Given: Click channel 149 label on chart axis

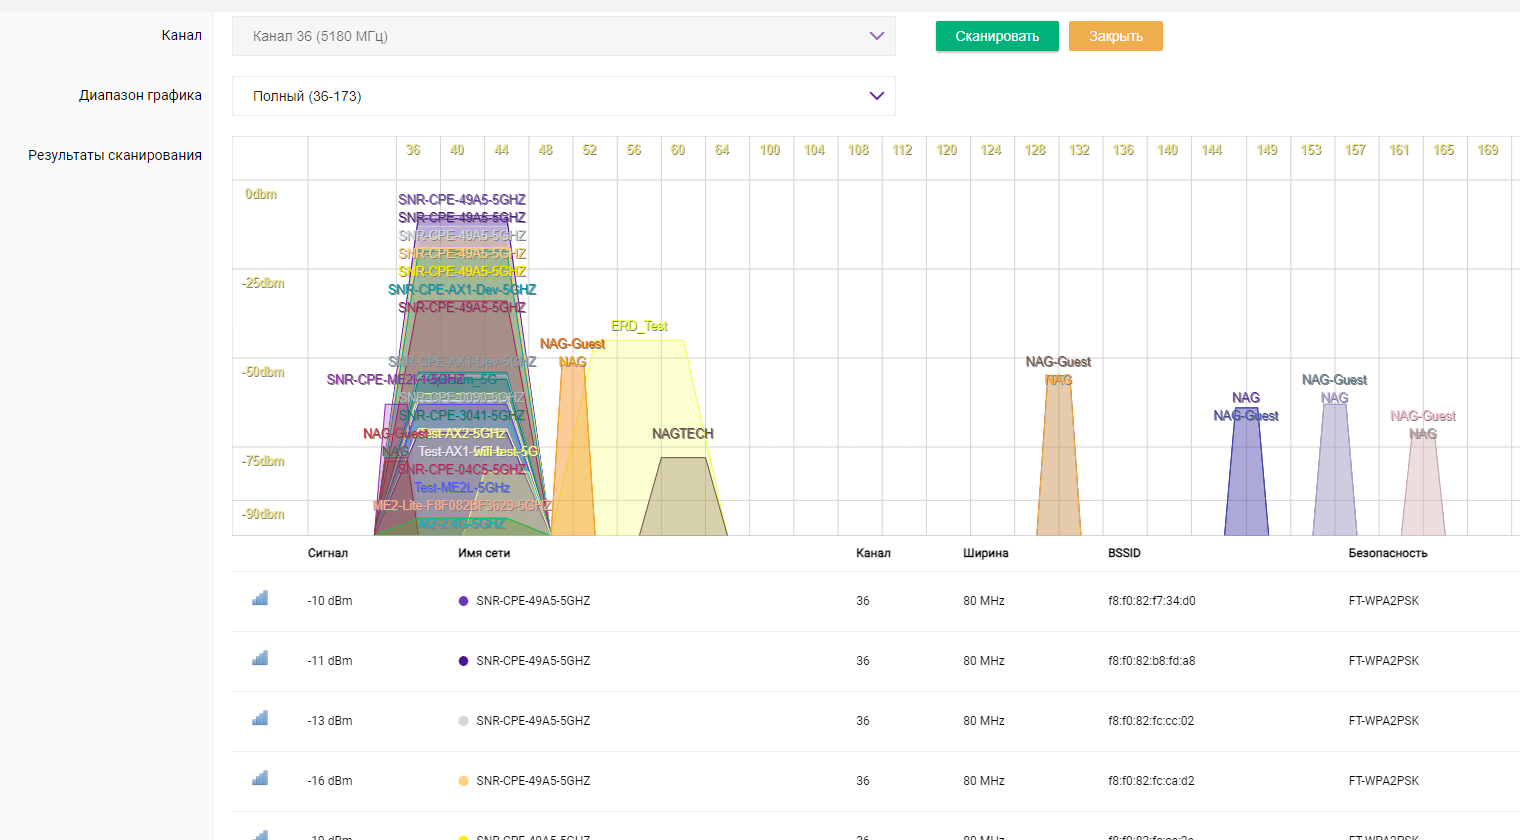Looking at the screenshot, I should point(1267,150).
